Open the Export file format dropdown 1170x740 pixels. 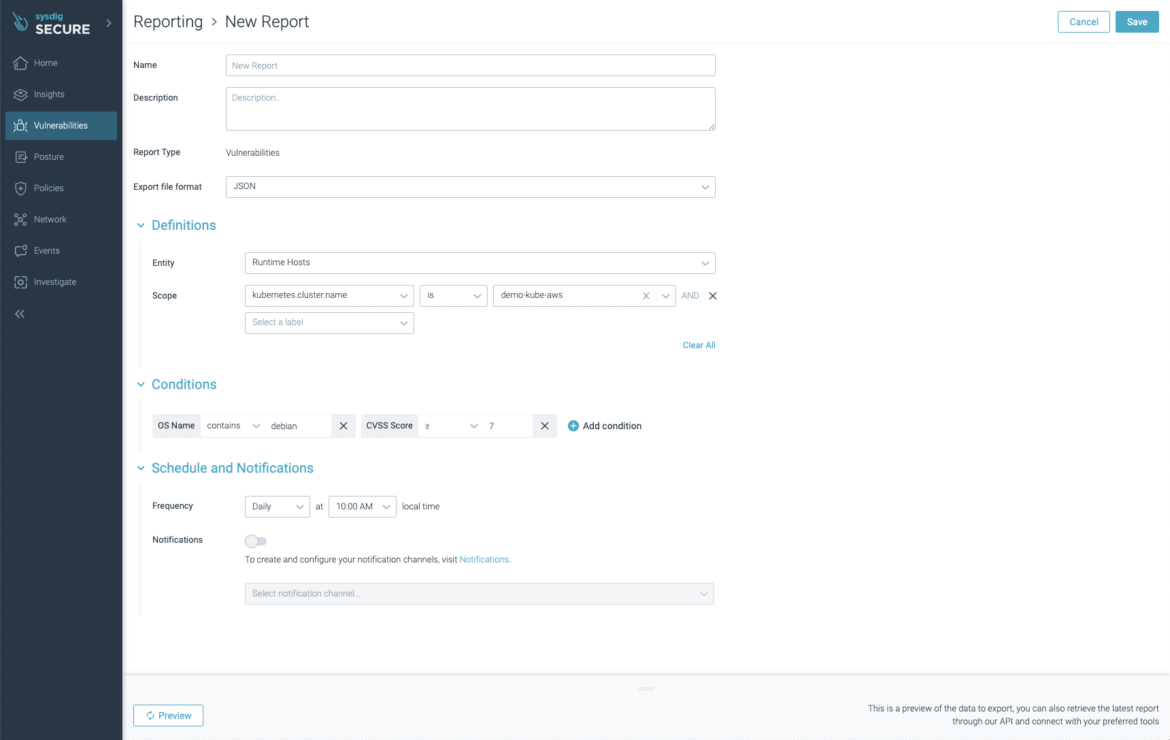(x=470, y=187)
